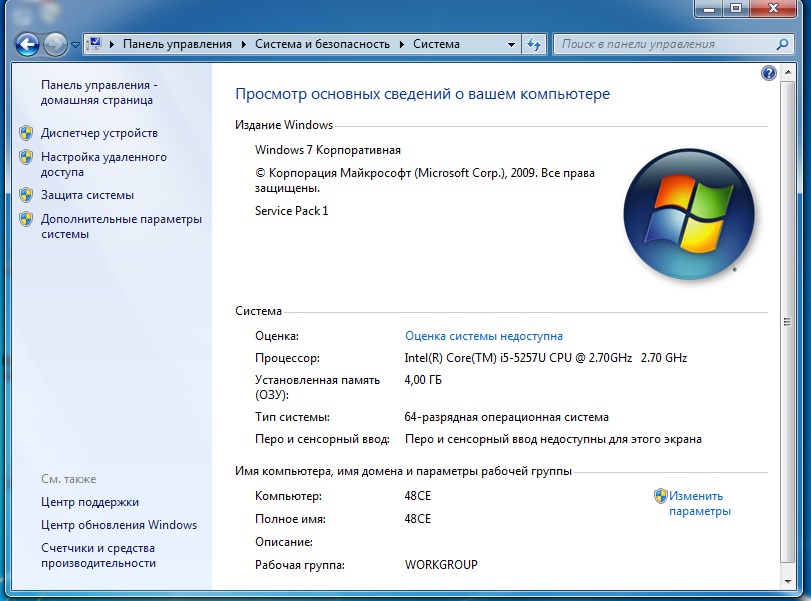Click the Back navigation arrow button
Viewport: 811px width, 601px height.
point(27,44)
